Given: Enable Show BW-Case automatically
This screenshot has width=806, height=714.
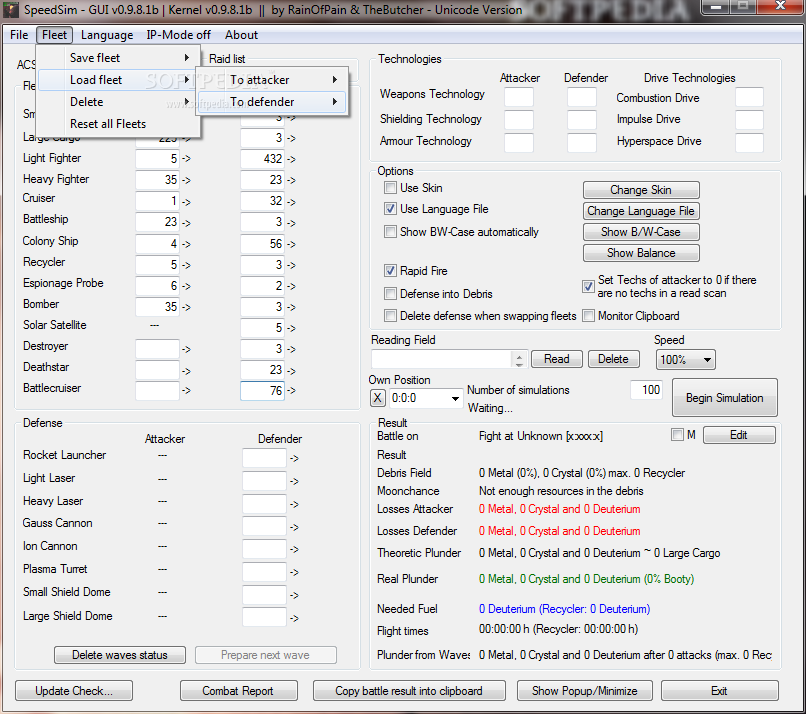Looking at the screenshot, I should (390, 232).
